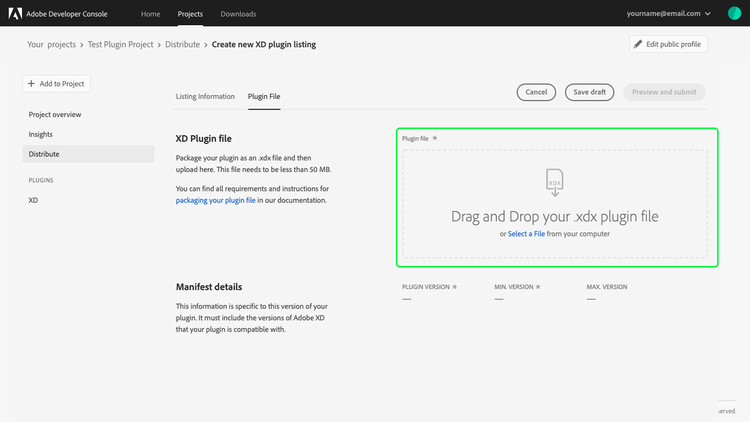Image resolution: width=750 pixels, height=422 pixels.
Task: Click the Manifest details heading
Action: 209,287
